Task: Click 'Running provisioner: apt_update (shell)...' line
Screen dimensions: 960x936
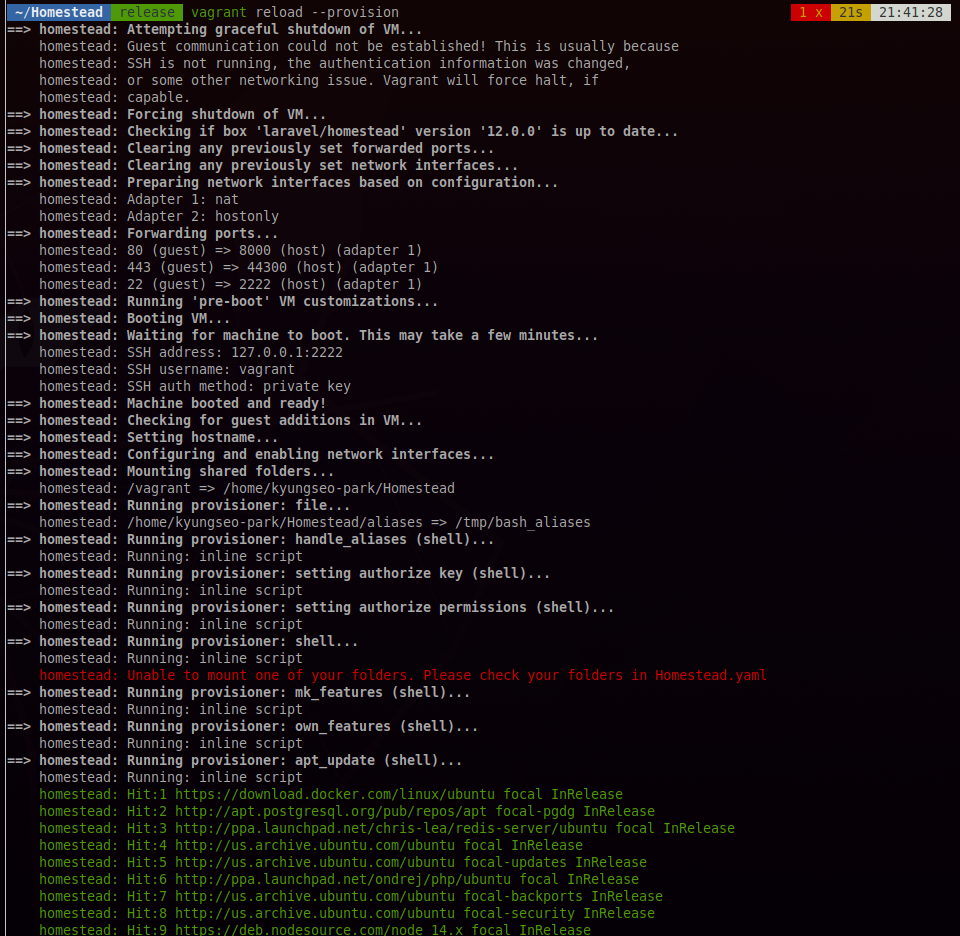Action: tap(234, 761)
